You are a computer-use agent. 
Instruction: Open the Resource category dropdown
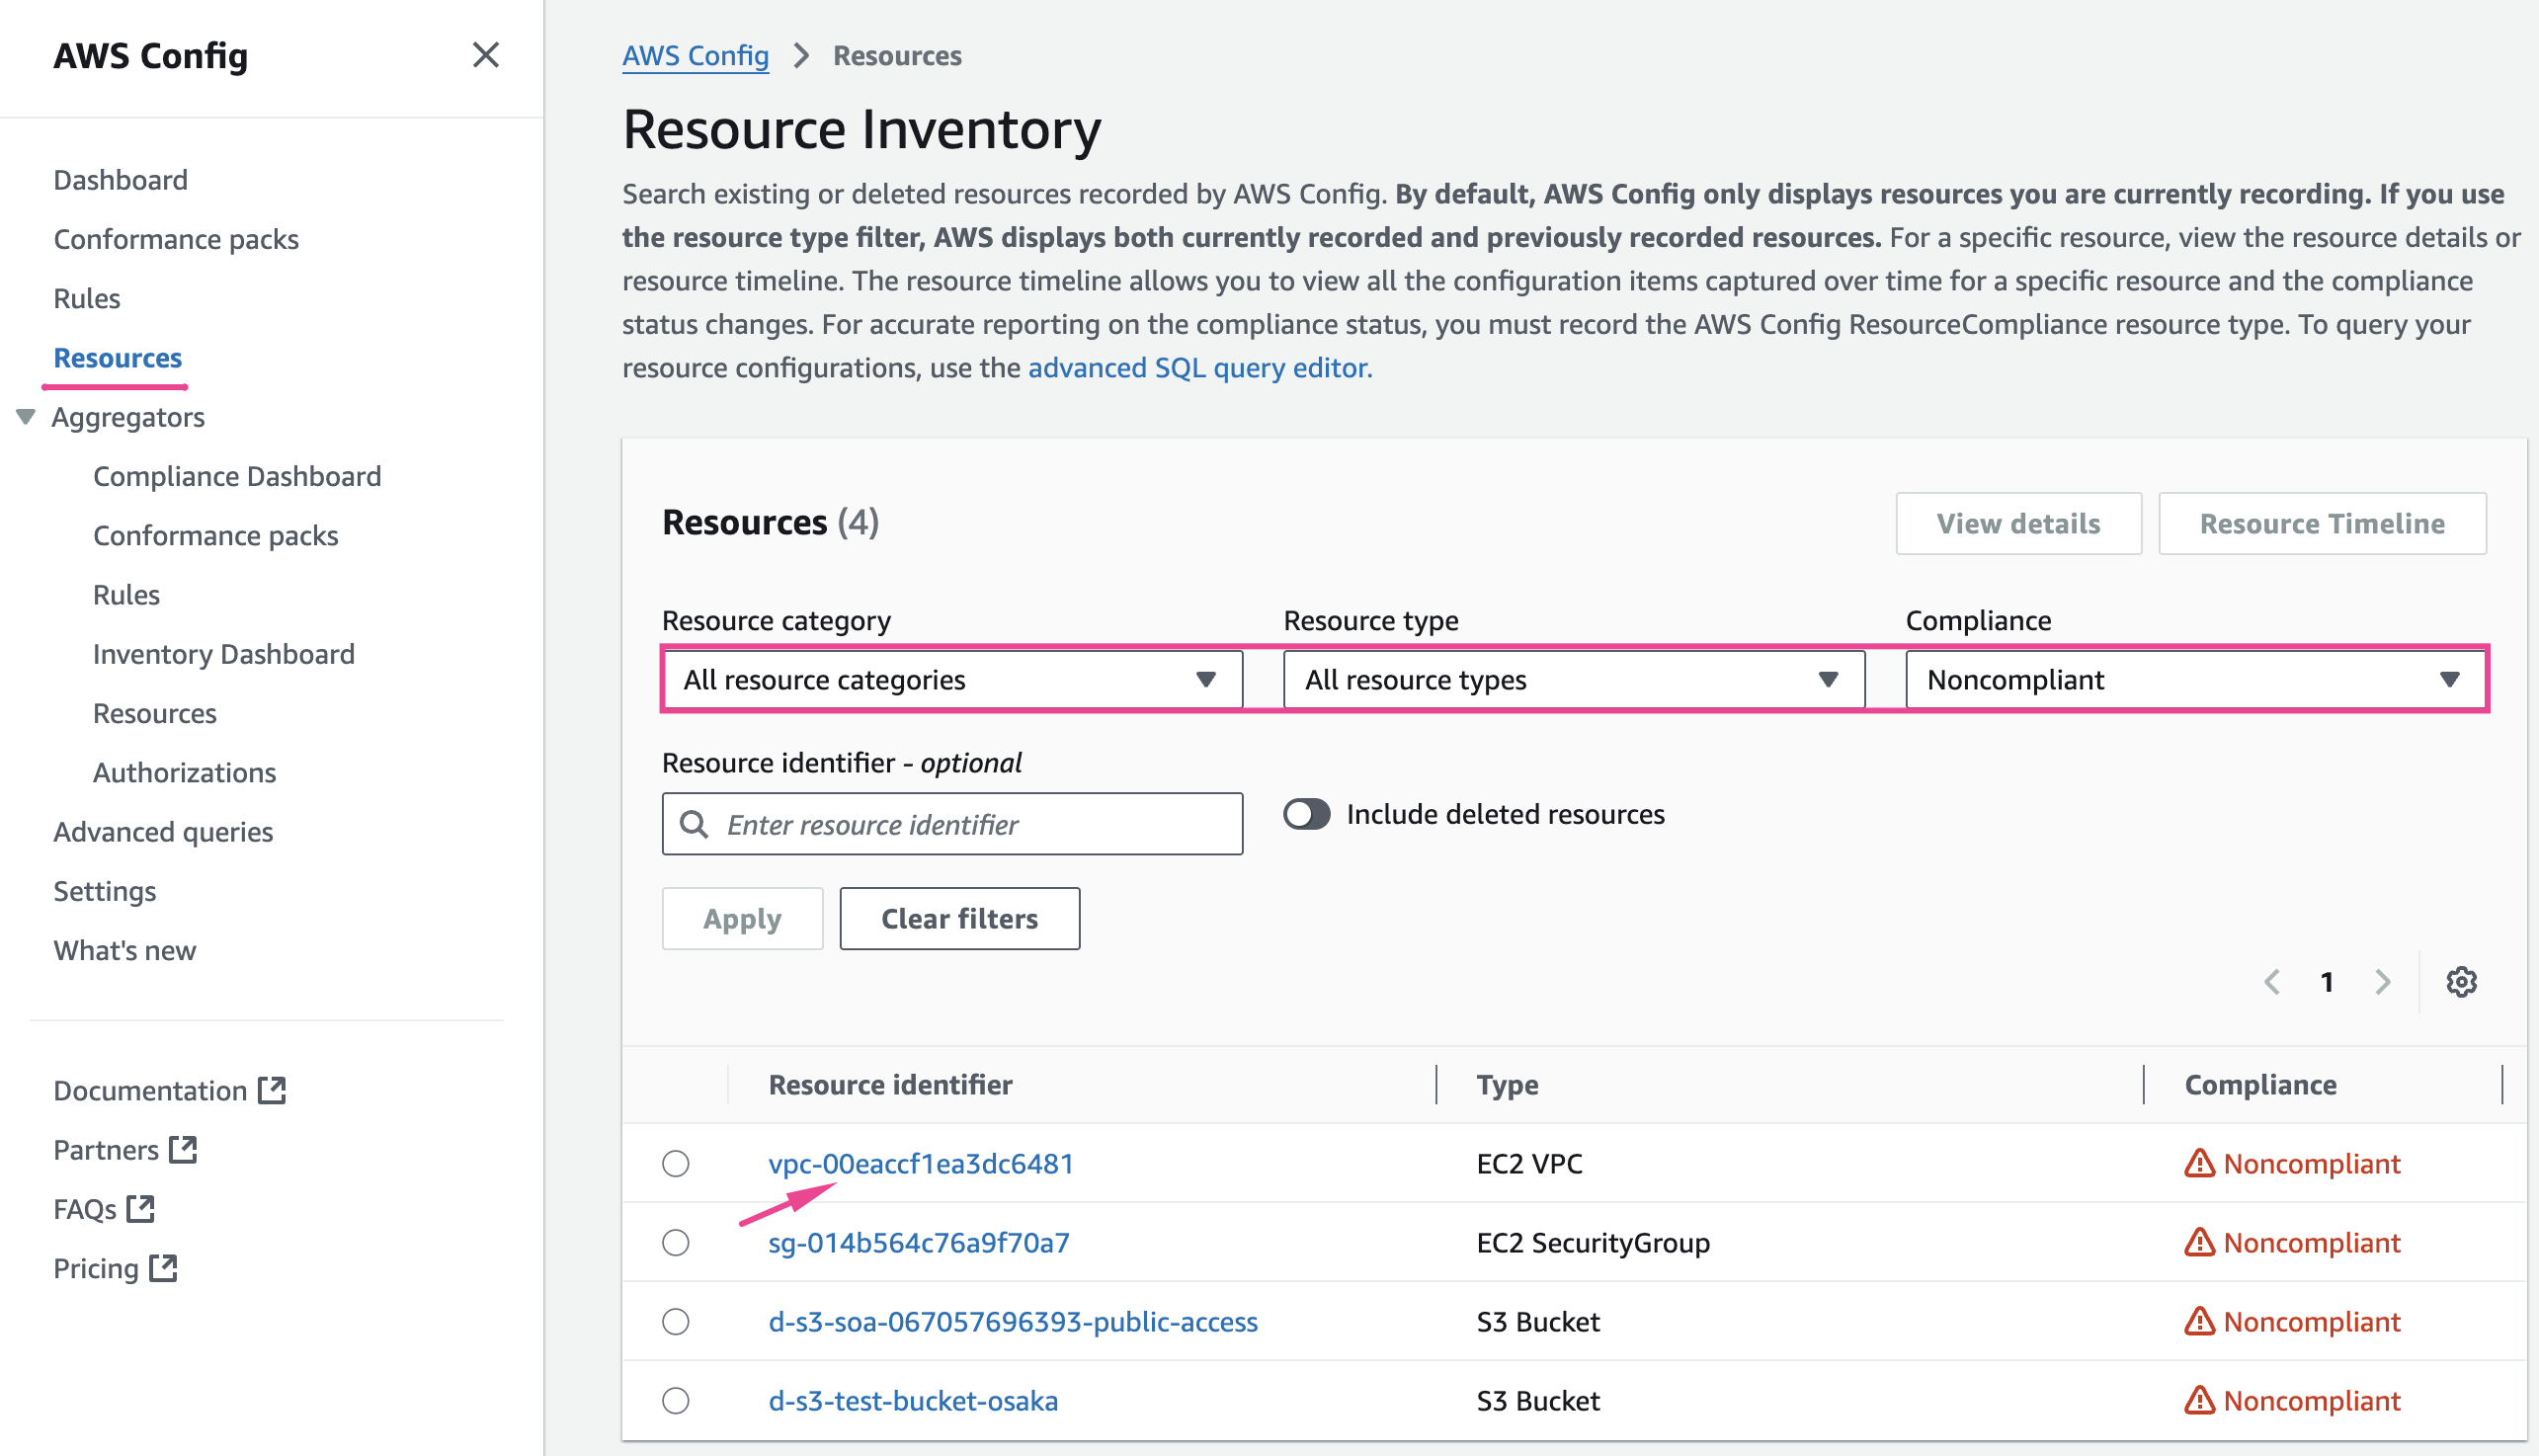[x=952, y=680]
